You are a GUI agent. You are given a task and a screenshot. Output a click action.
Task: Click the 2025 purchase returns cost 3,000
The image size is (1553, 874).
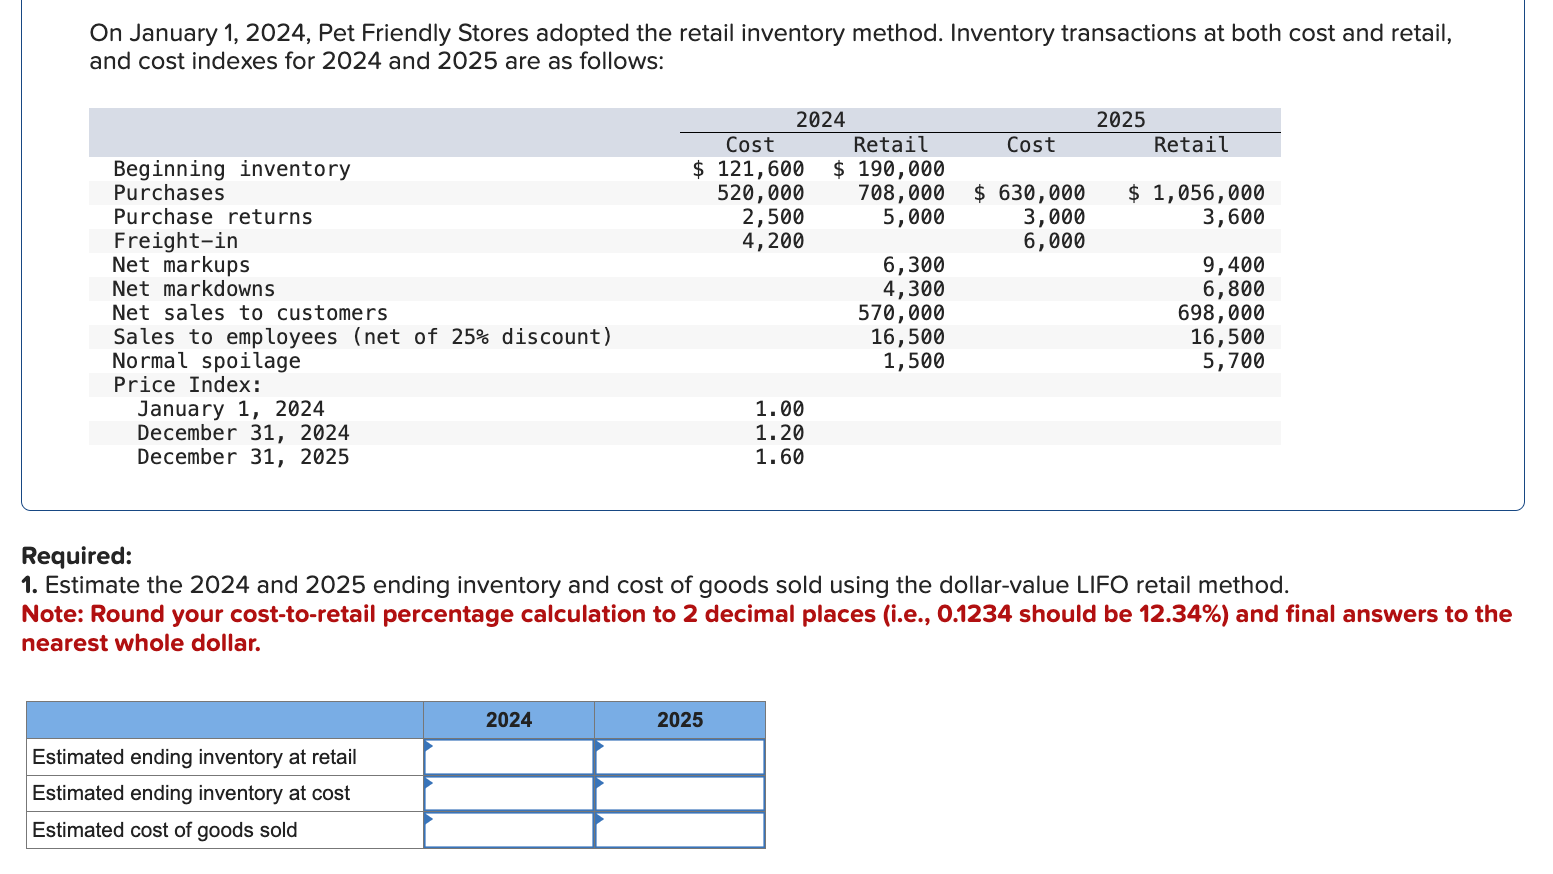pyautogui.click(x=1054, y=217)
